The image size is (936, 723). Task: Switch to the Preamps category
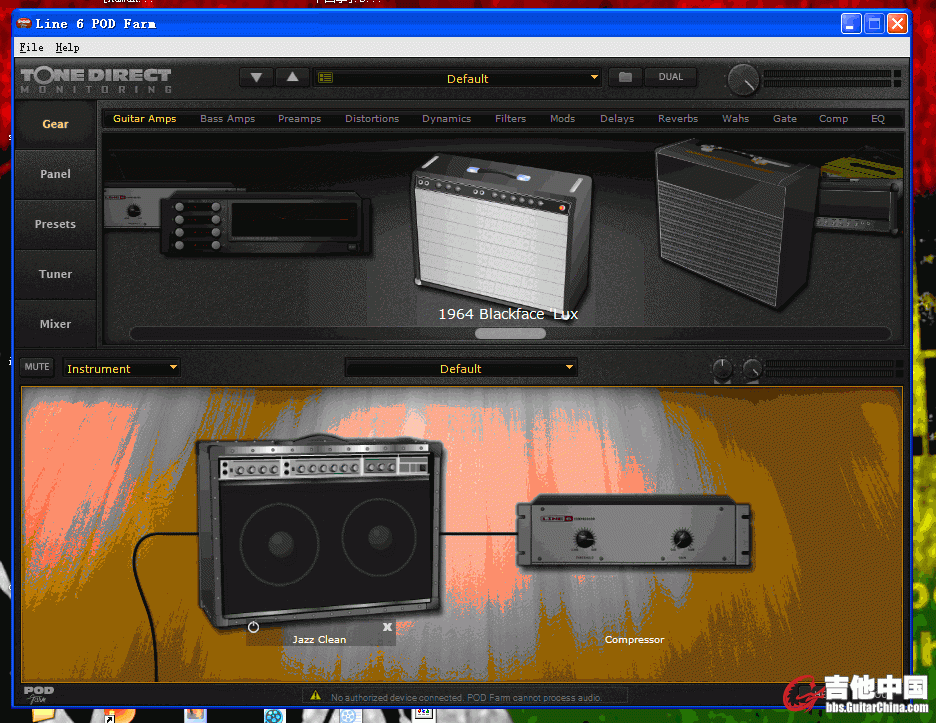[300, 118]
